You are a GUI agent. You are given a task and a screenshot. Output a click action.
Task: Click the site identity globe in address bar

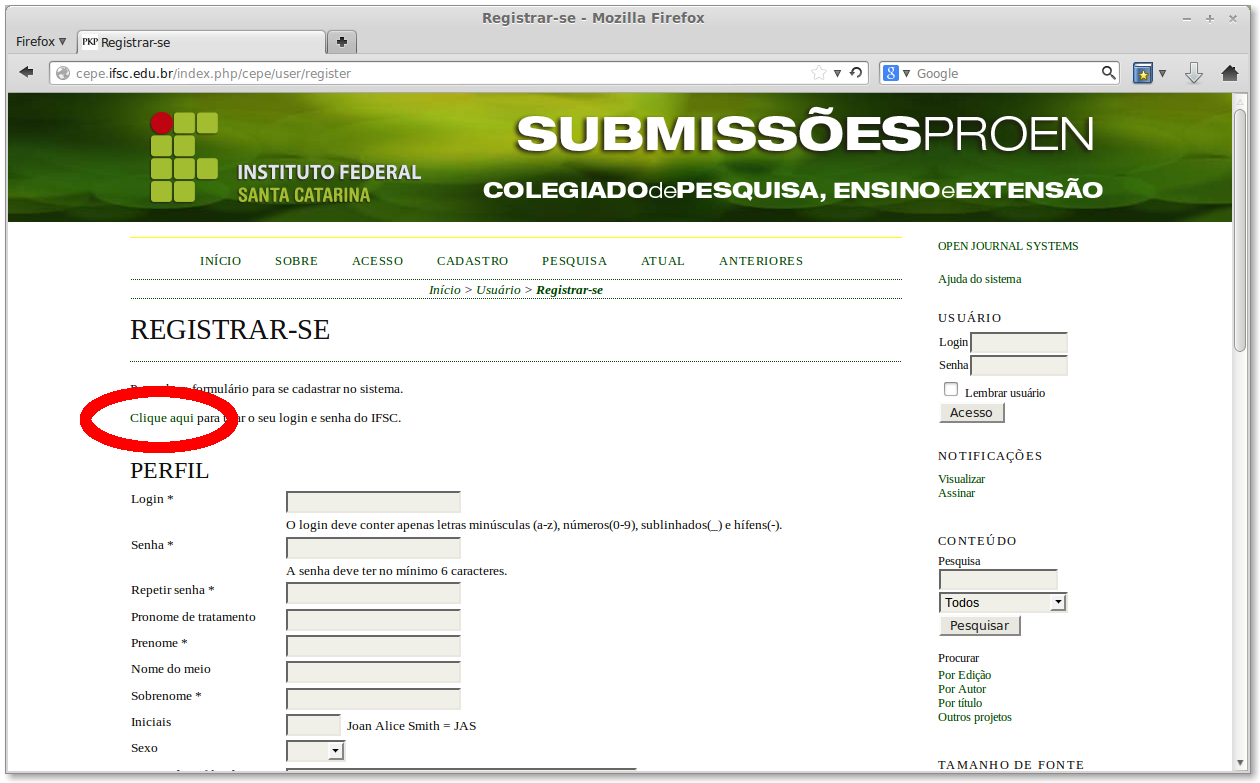click(62, 72)
